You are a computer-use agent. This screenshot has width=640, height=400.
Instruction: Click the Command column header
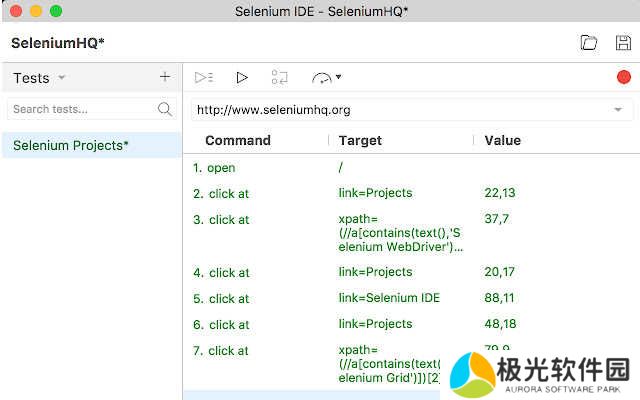click(x=238, y=141)
